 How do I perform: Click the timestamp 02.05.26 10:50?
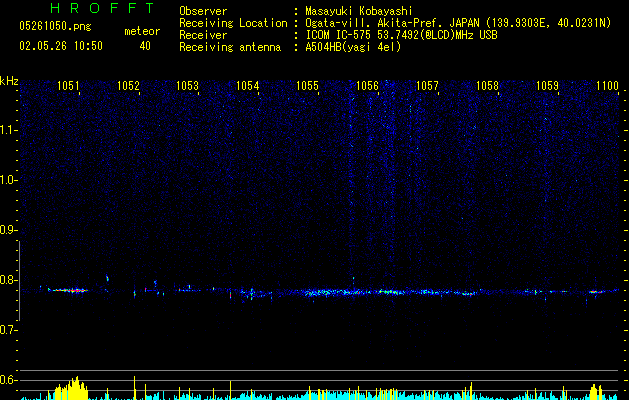[x=61, y=46]
